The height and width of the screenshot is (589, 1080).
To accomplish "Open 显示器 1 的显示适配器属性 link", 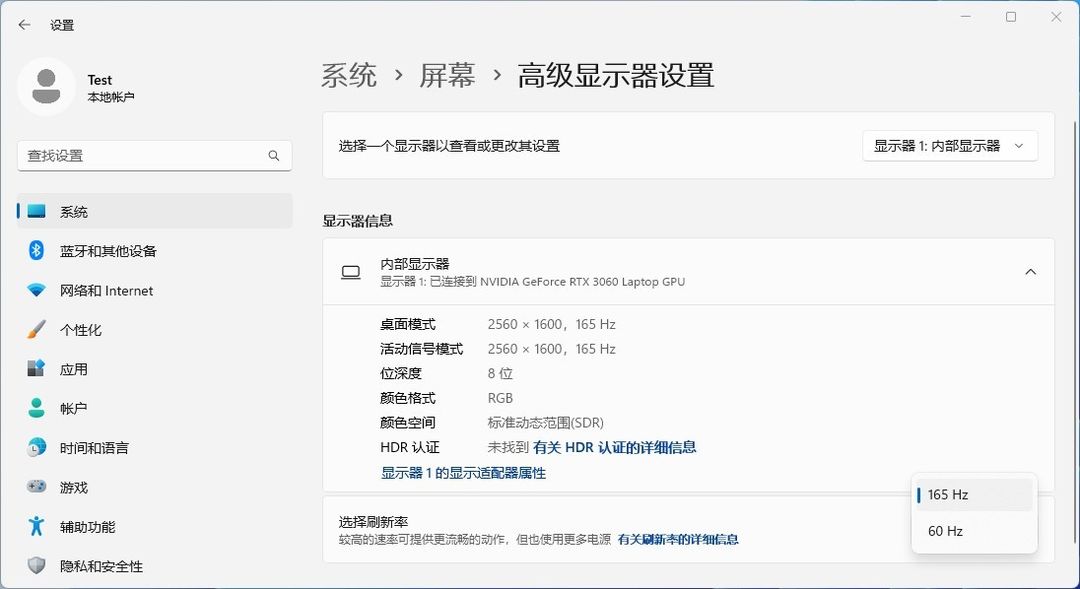I will tap(464, 473).
